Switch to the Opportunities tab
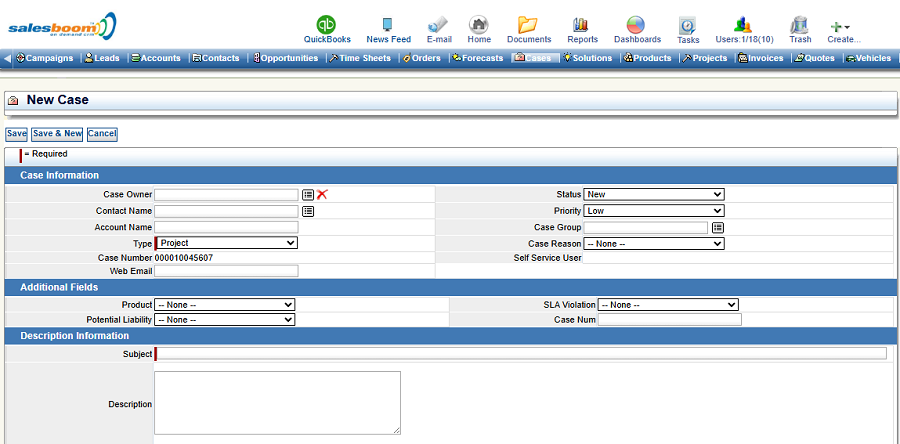 [289, 58]
